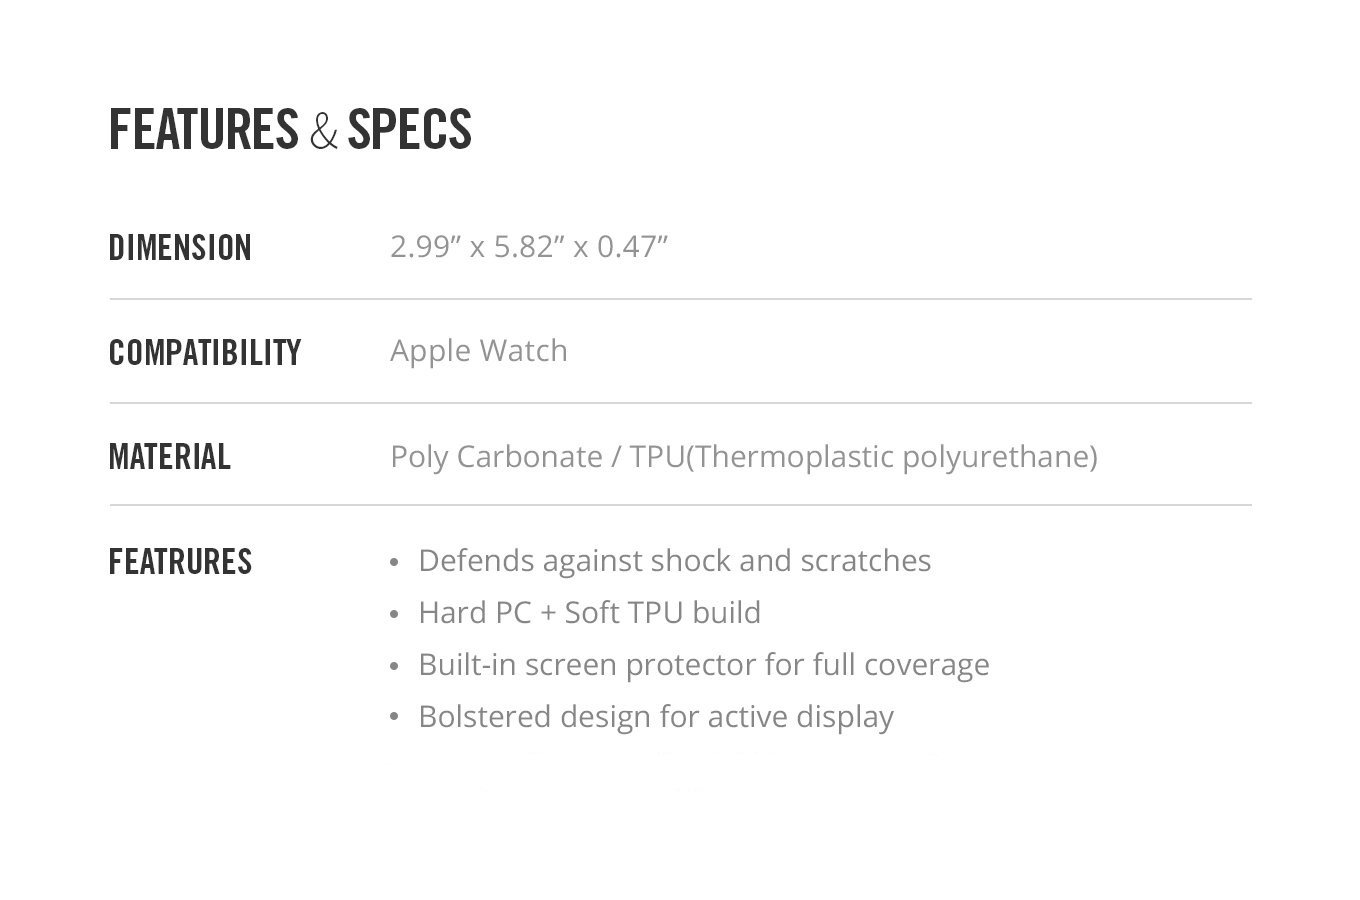The image size is (1360, 900).
Task: Click the "Bolstered design for active display" line
Action: (x=656, y=717)
